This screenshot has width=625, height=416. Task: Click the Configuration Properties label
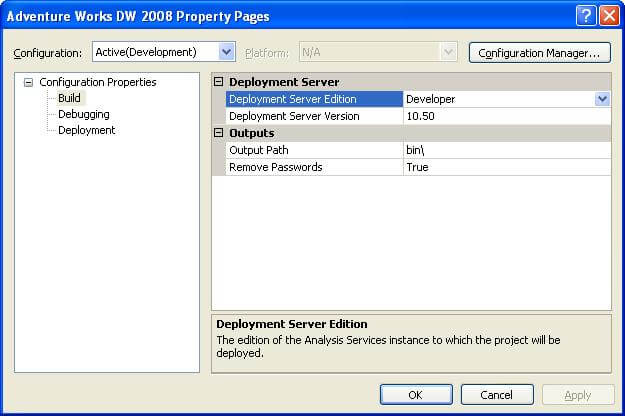(98, 82)
